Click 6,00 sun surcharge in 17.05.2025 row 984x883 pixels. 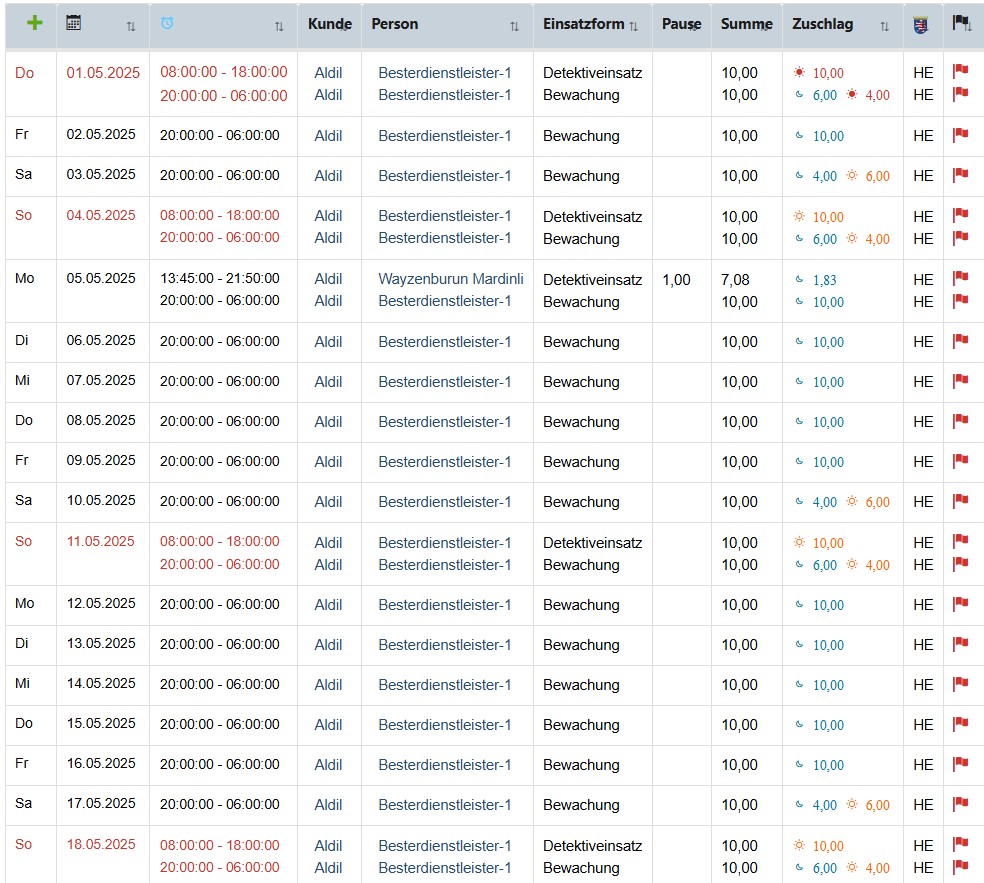click(877, 805)
